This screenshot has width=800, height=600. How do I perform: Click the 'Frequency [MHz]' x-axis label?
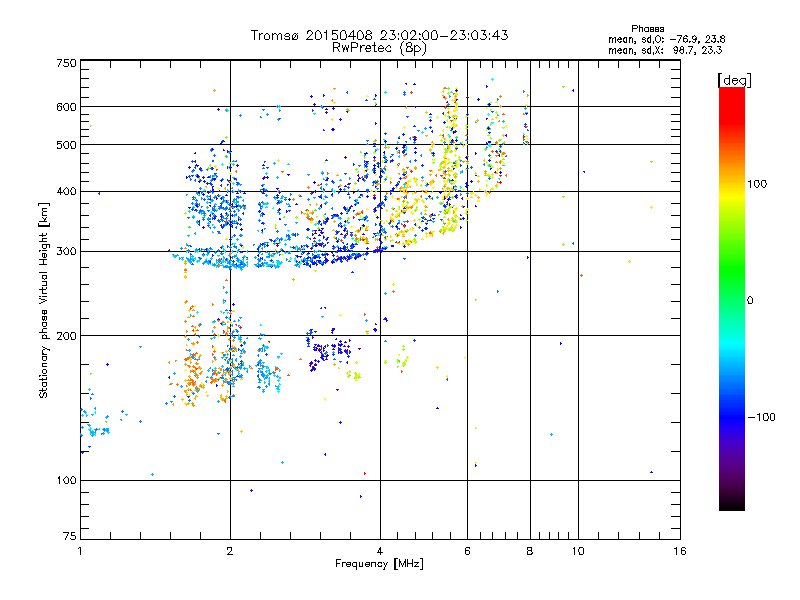coord(379,563)
